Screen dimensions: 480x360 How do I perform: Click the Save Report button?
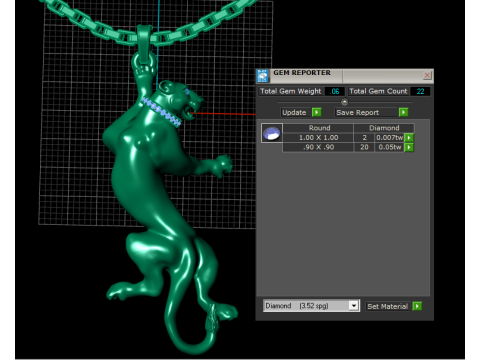click(x=366, y=112)
